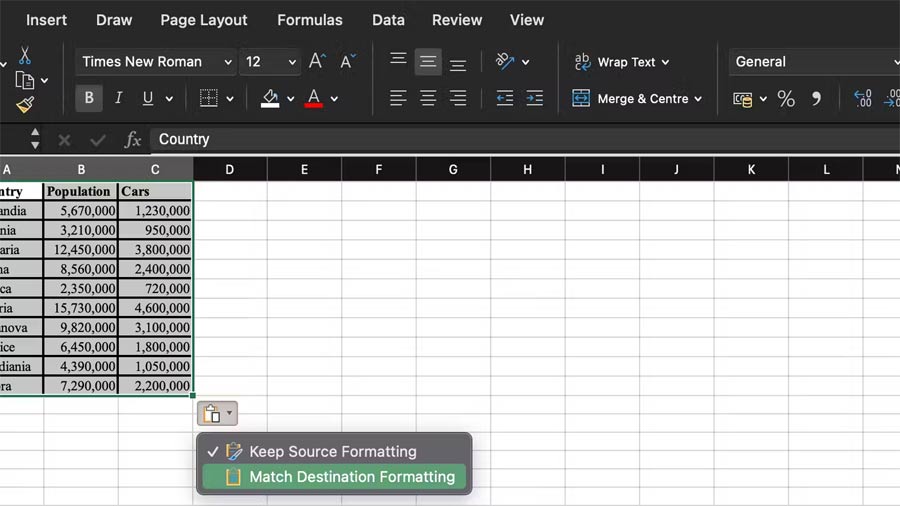The image size is (900, 506).
Task: Open the Borders dropdown arrow
Action: (x=230, y=99)
